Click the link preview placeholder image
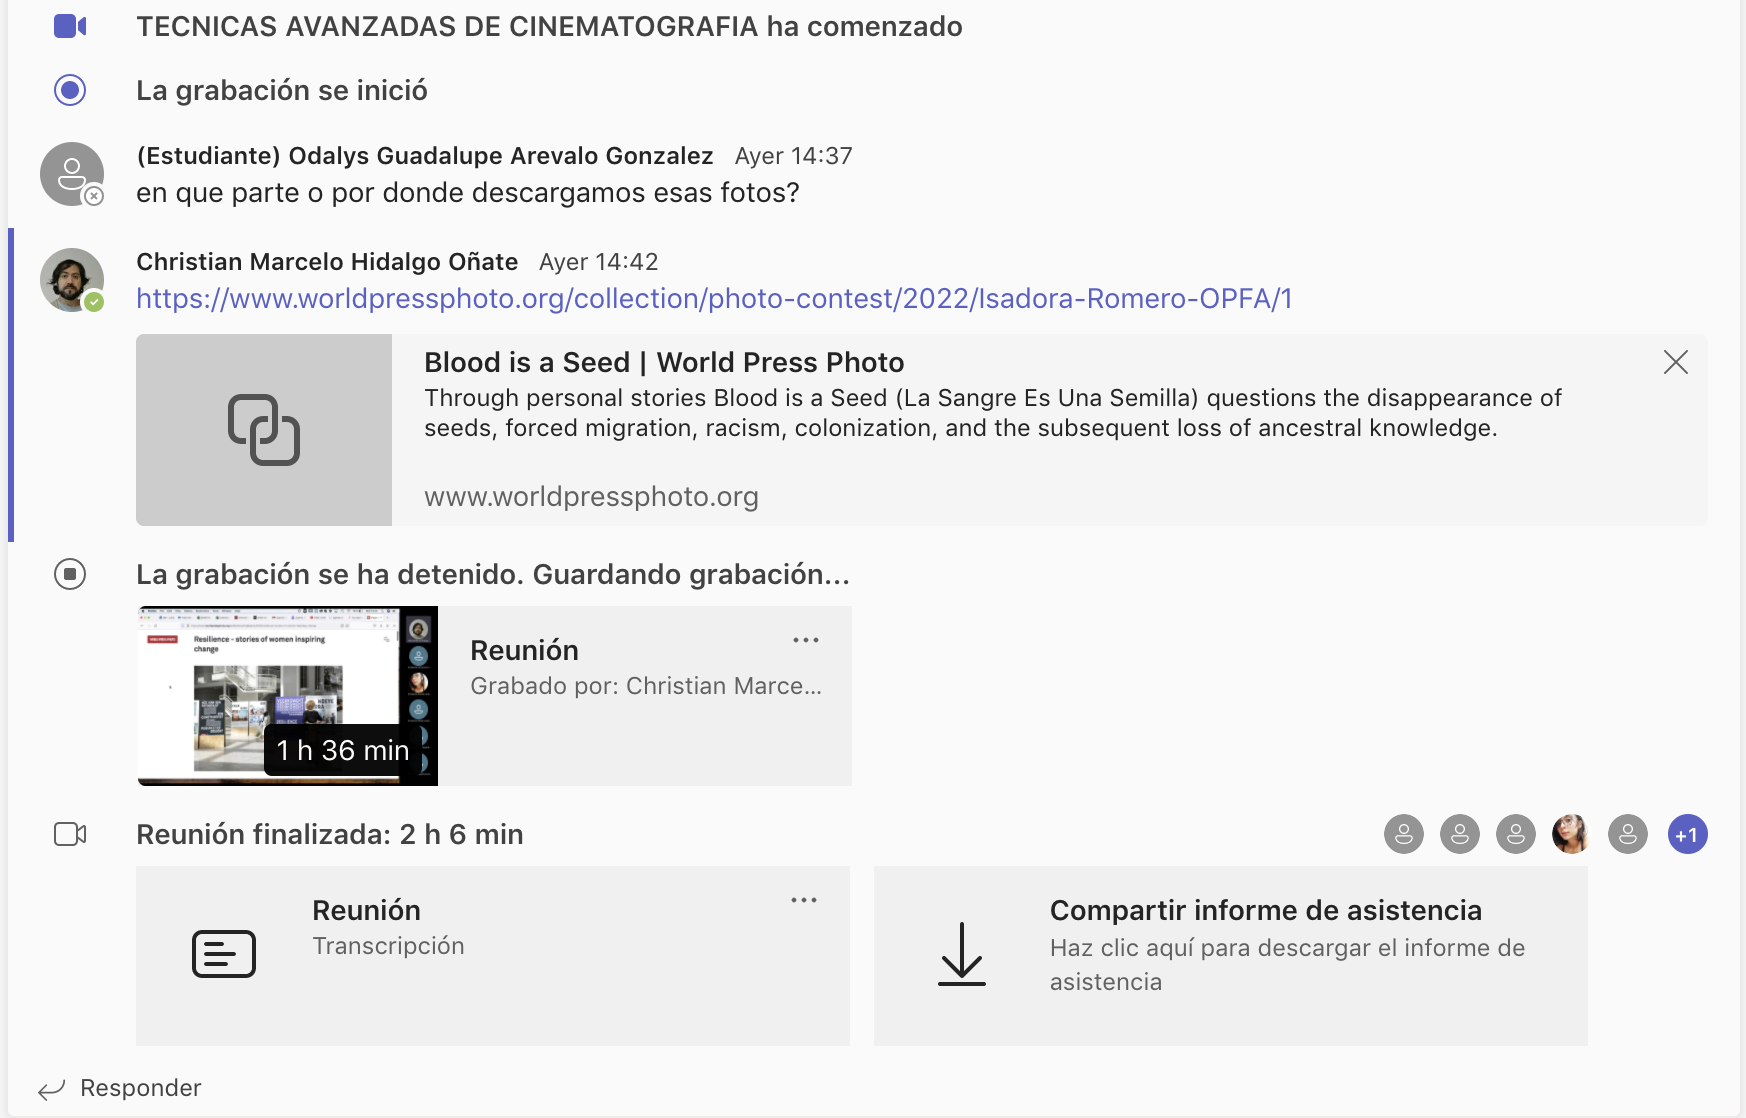 [x=264, y=430]
